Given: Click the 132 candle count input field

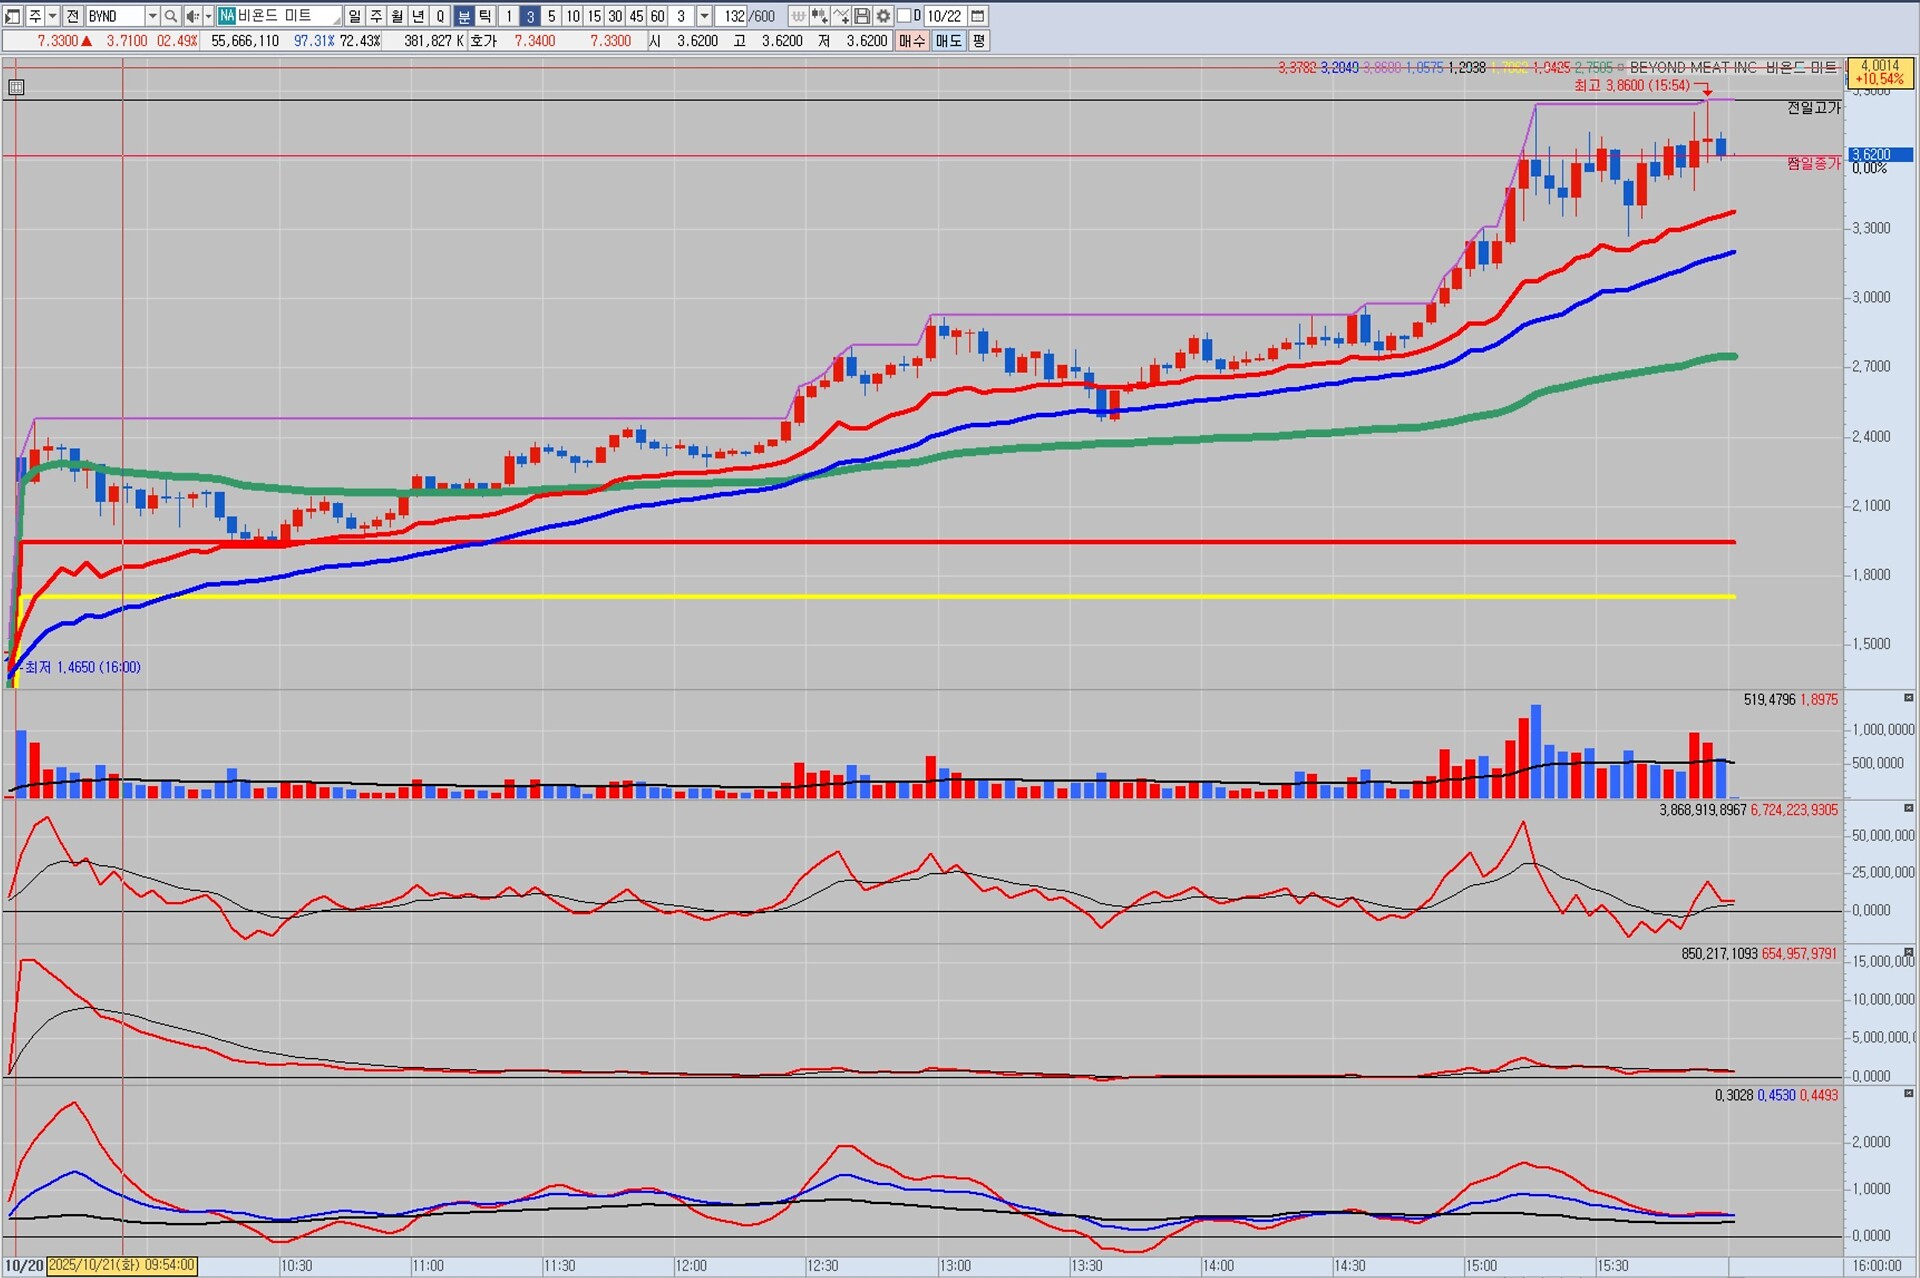Looking at the screenshot, I should pos(733,16).
